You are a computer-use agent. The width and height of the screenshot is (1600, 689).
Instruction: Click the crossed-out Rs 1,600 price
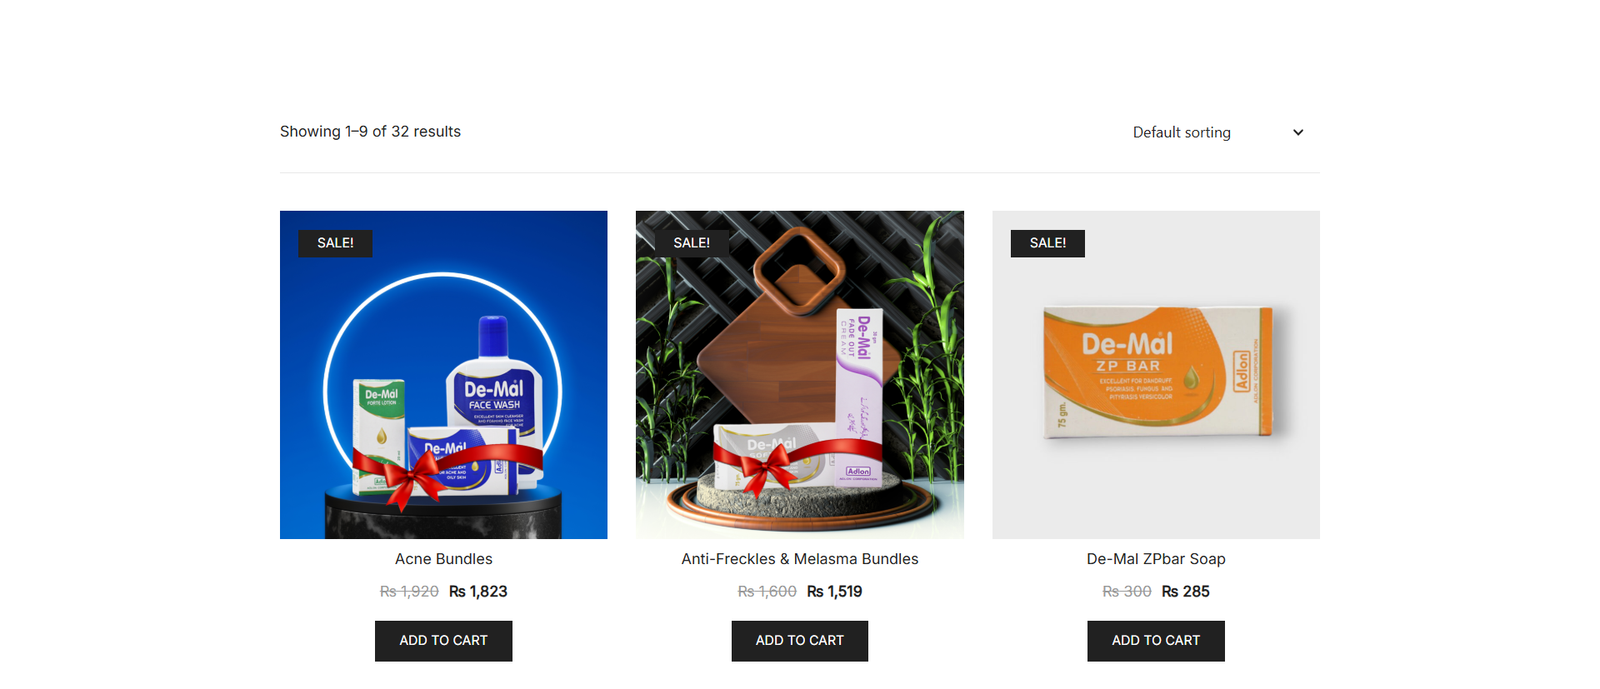pyautogui.click(x=767, y=592)
